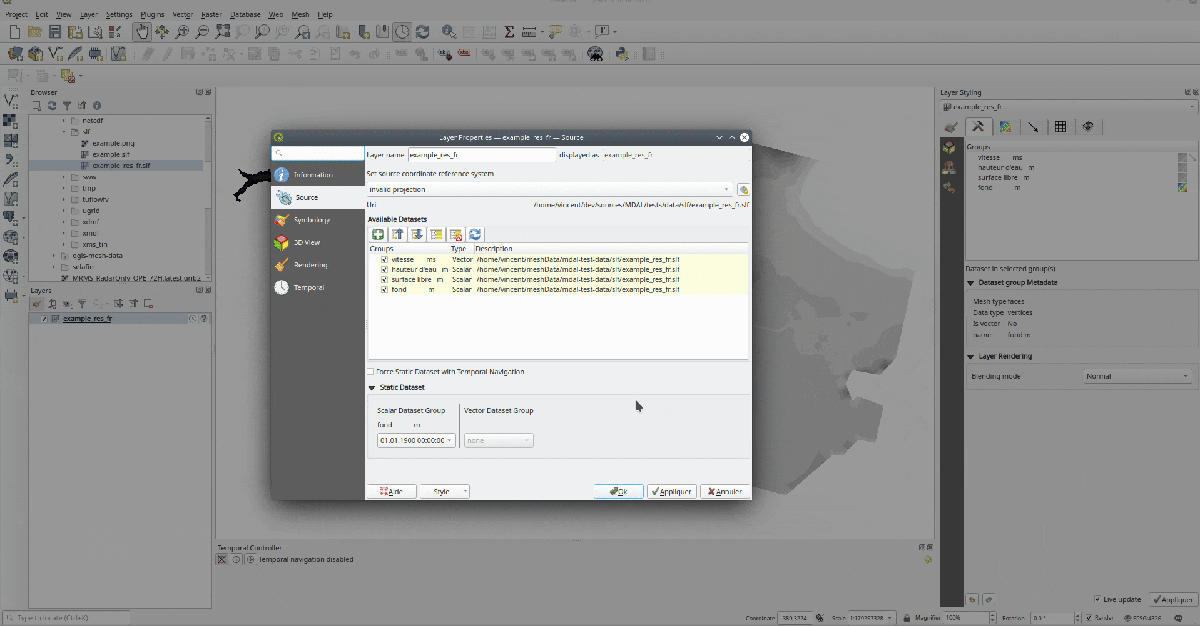This screenshot has width=1200, height=626.
Task: Click the Annuler button
Action: (x=725, y=492)
